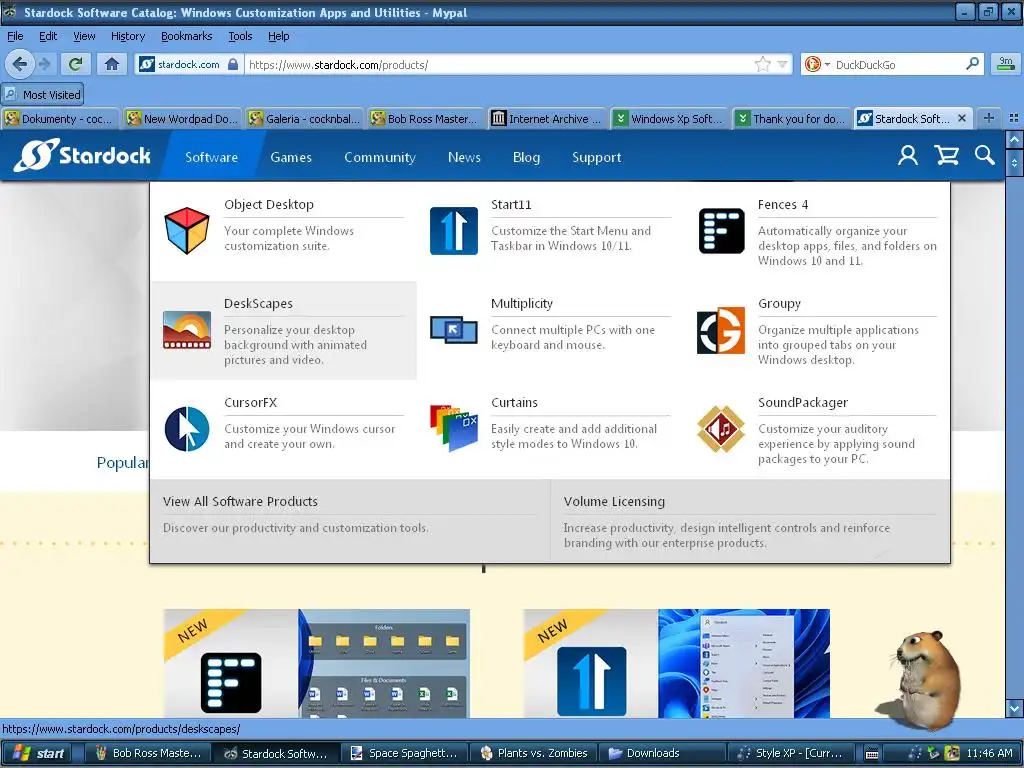Open the user account icon
Screen dimensions: 1024x768
pyautogui.click(x=908, y=155)
